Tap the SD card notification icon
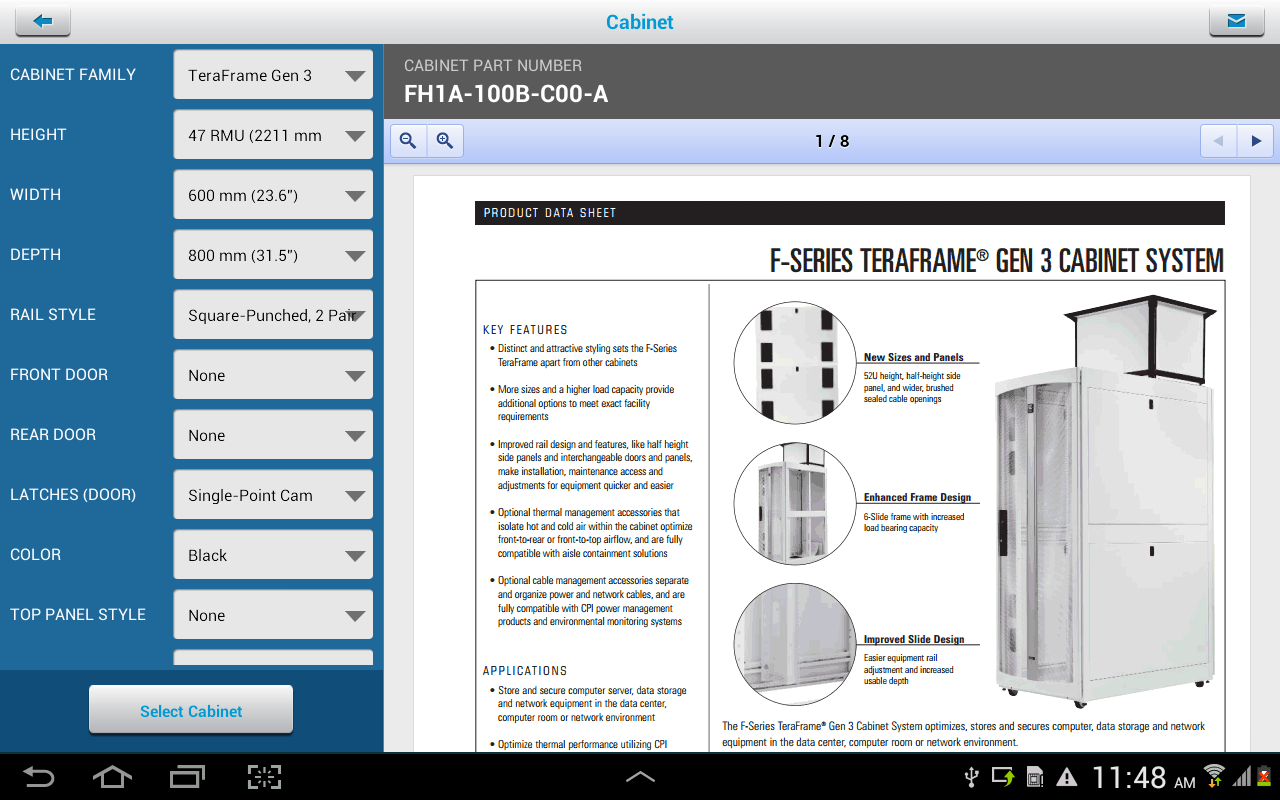This screenshot has width=1280, height=800. [x=1036, y=777]
